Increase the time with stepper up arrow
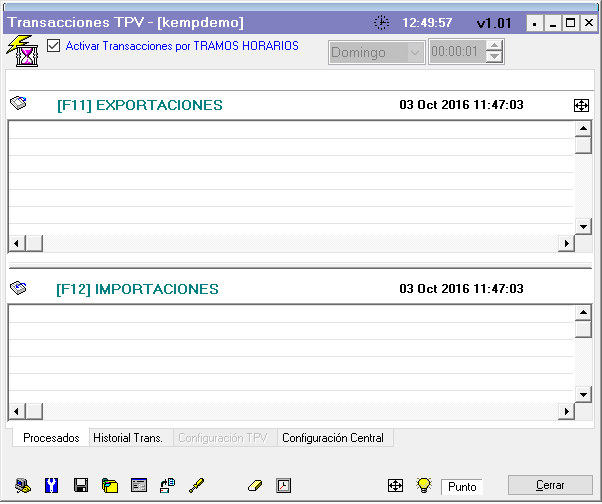602x504 pixels. pos(494,47)
